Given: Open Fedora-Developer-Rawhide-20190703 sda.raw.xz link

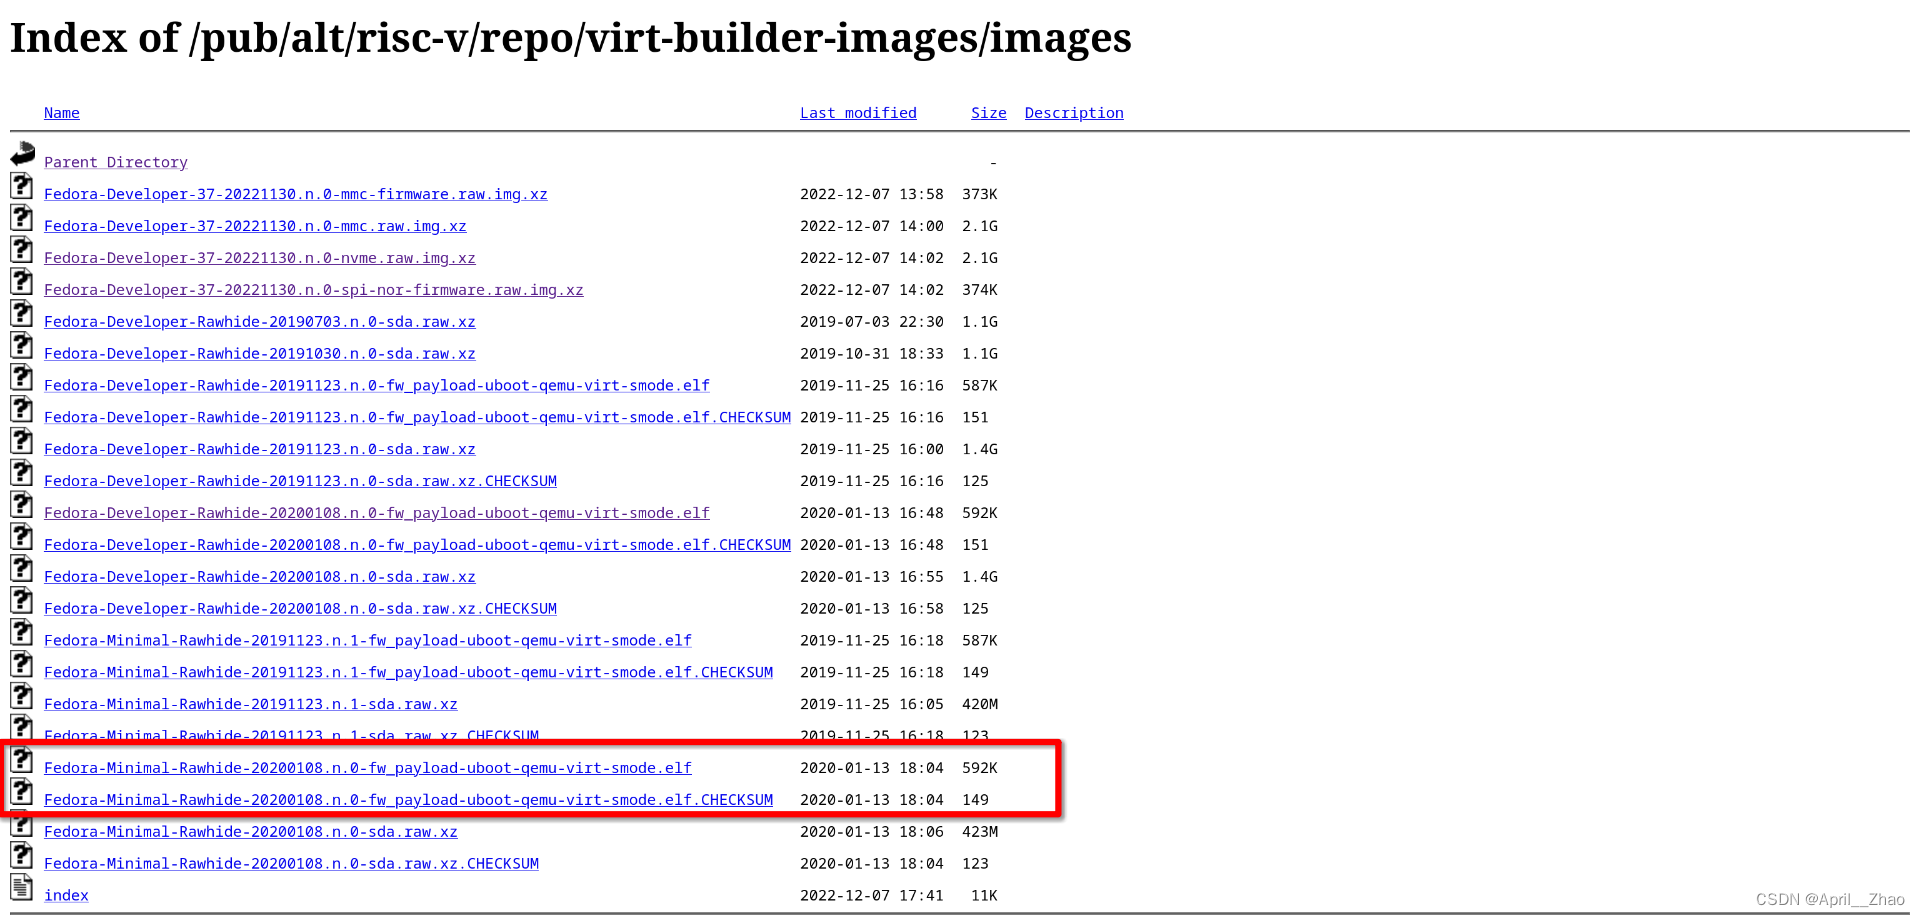Looking at the screenshot, I should (x=260, y=322).
